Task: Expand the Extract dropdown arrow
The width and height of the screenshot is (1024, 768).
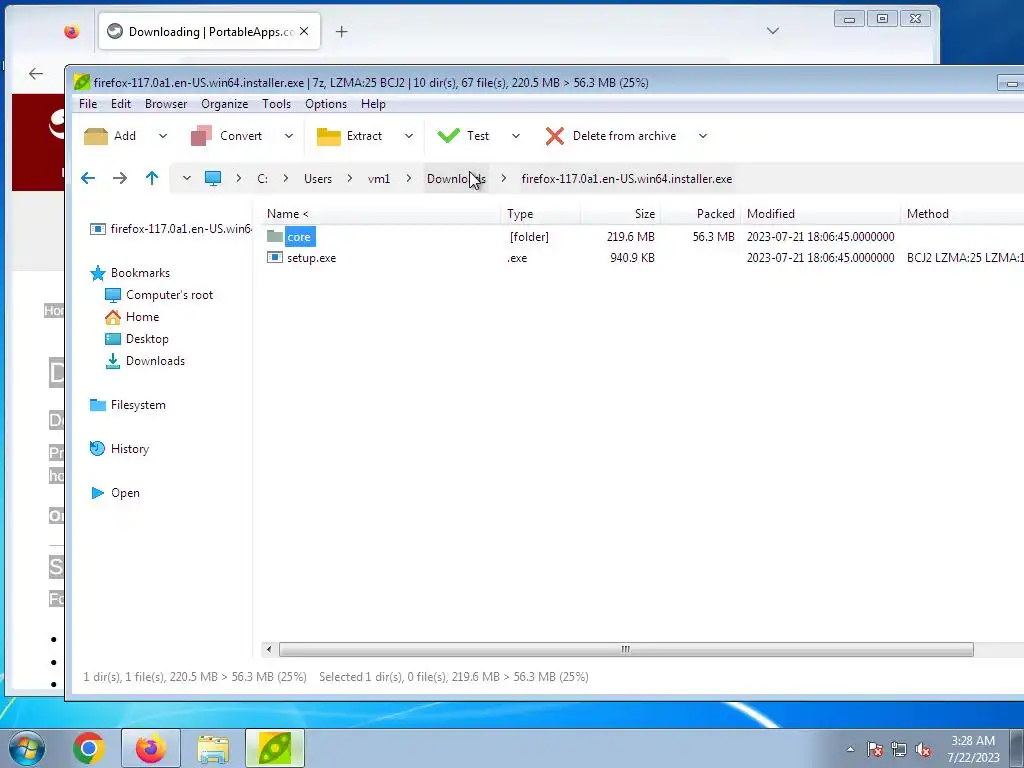Action: click(x=409, y=136)
